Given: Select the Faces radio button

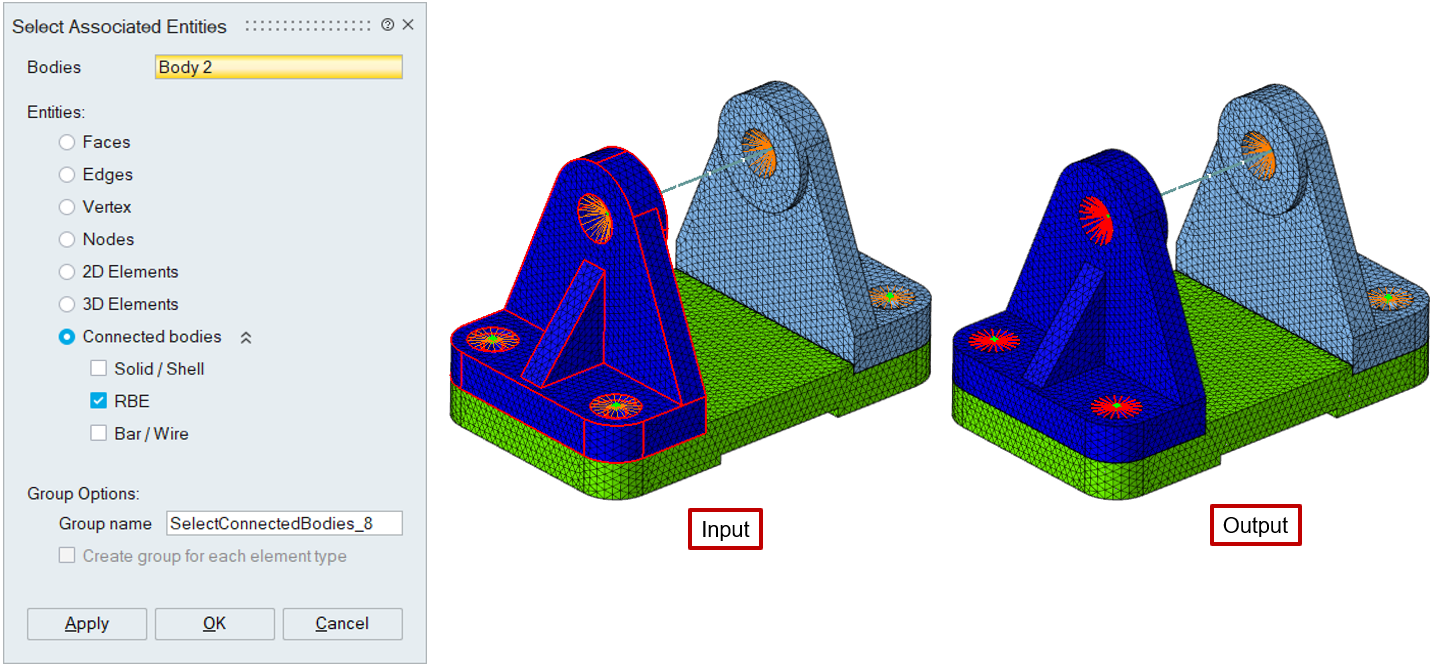Looking at the screenshot, I should pos(67,143).
